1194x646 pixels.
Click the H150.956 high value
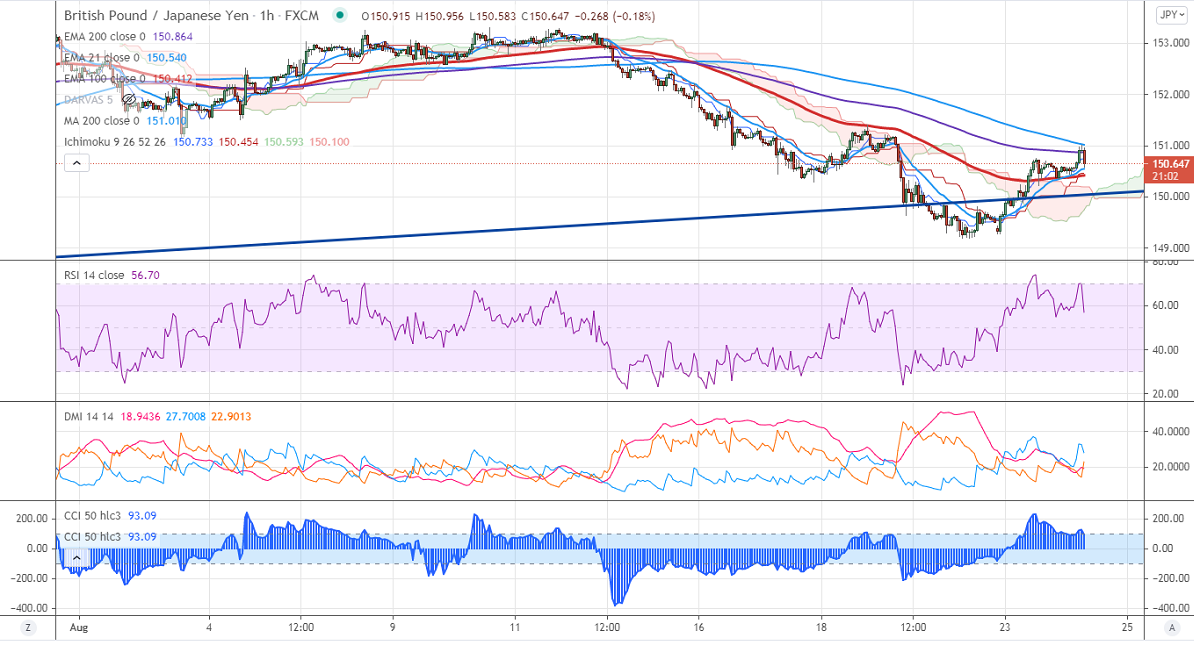coord(439,16)
